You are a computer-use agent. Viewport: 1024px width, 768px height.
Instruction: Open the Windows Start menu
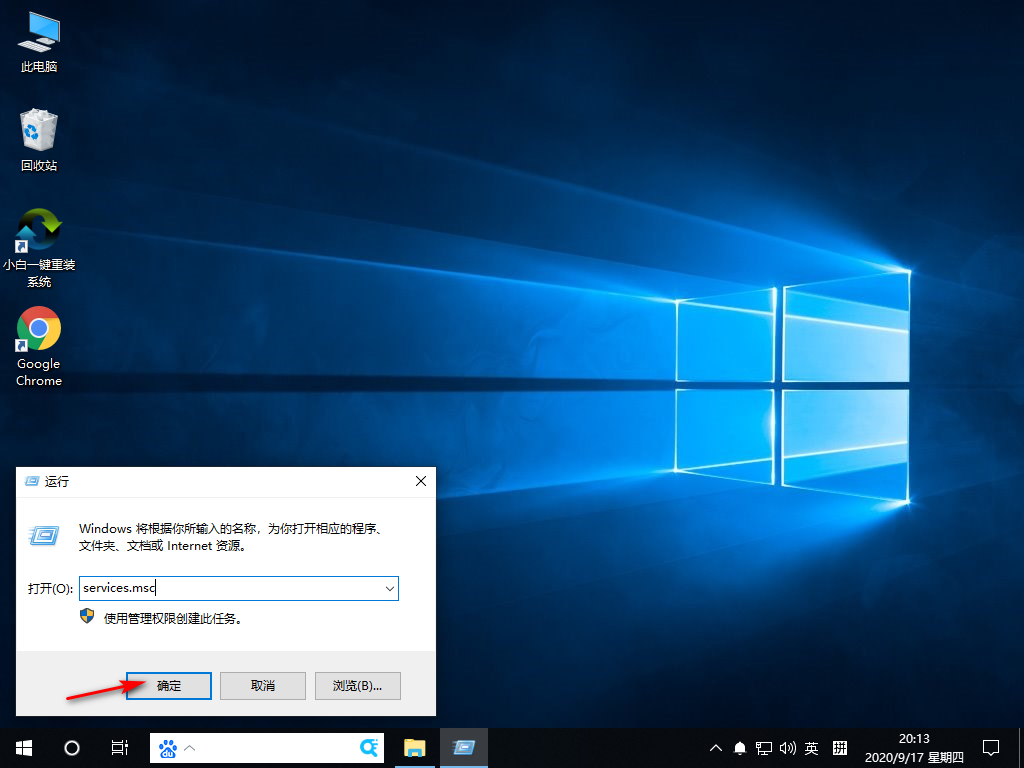[x=24, y=747]
